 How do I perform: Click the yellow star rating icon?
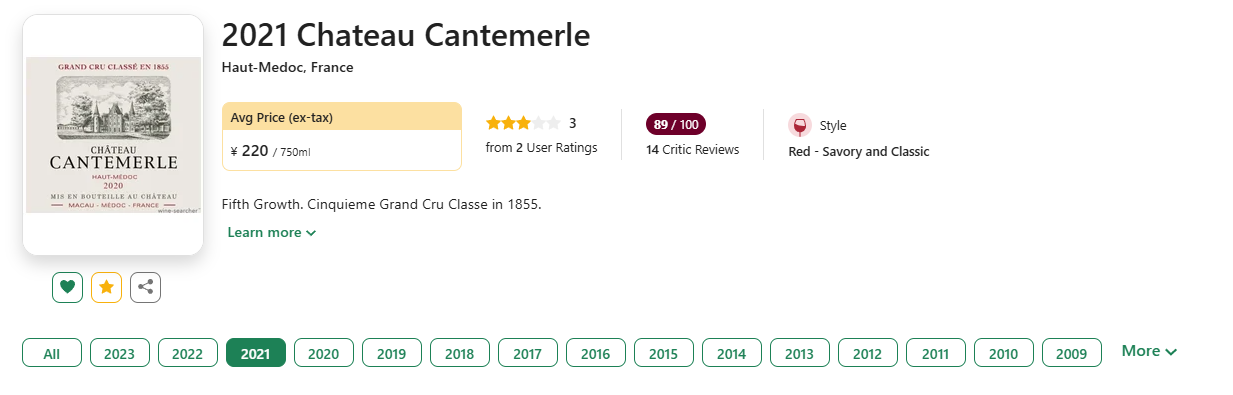tap(106, 287)
